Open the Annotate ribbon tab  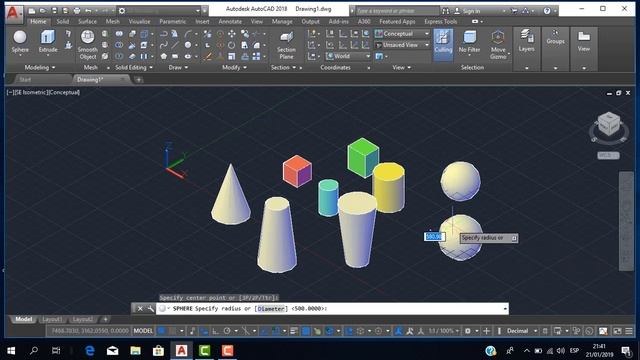230,21
